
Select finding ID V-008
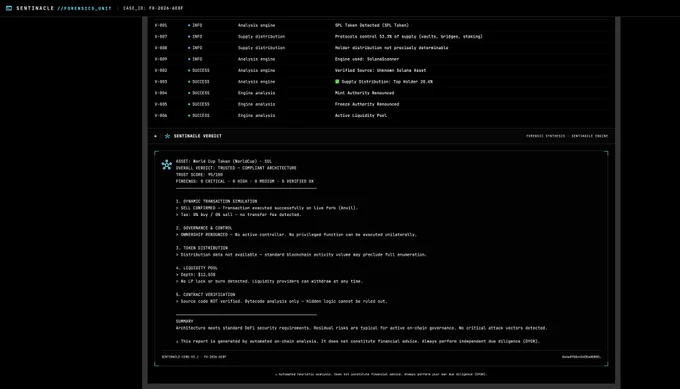click(x=161, y=48)
